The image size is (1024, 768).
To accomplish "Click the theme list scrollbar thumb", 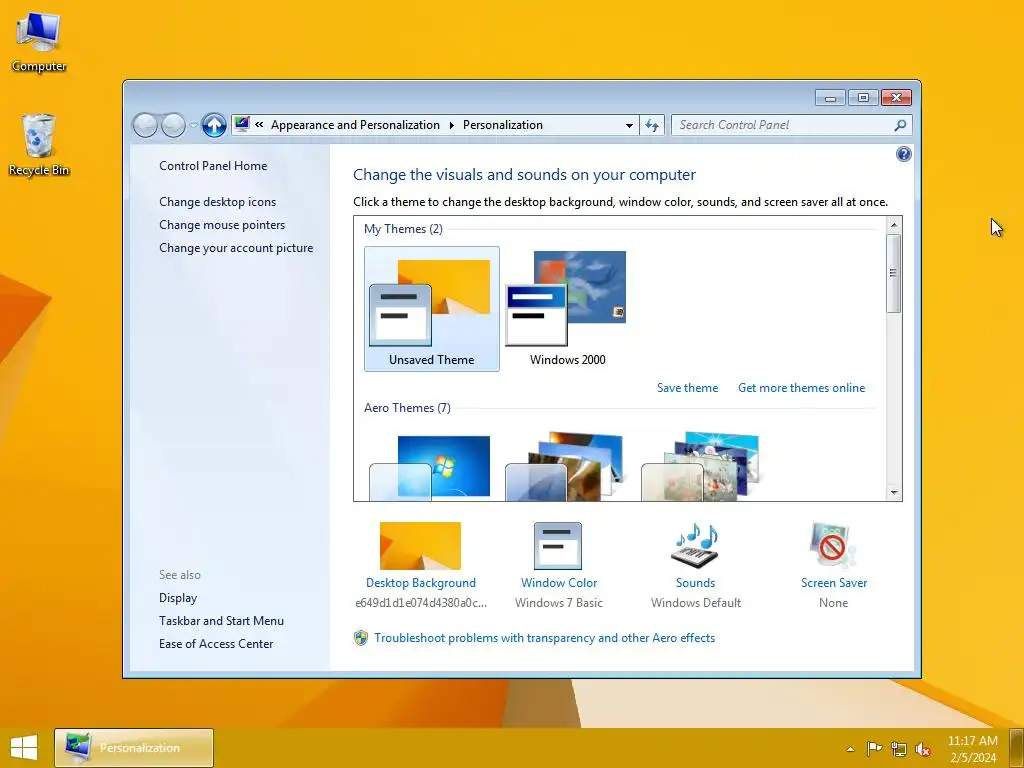I will pyautogui.click(x=894, y=273).
